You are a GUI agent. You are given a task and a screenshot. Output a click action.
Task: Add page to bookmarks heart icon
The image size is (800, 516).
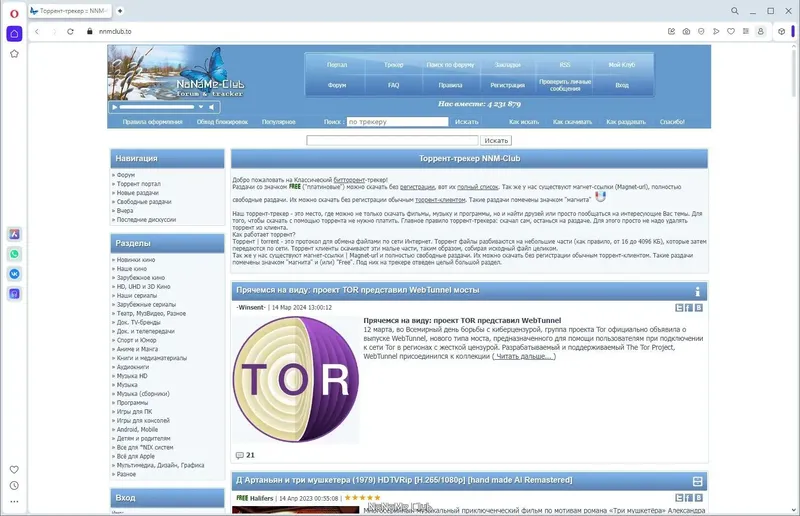731,31
